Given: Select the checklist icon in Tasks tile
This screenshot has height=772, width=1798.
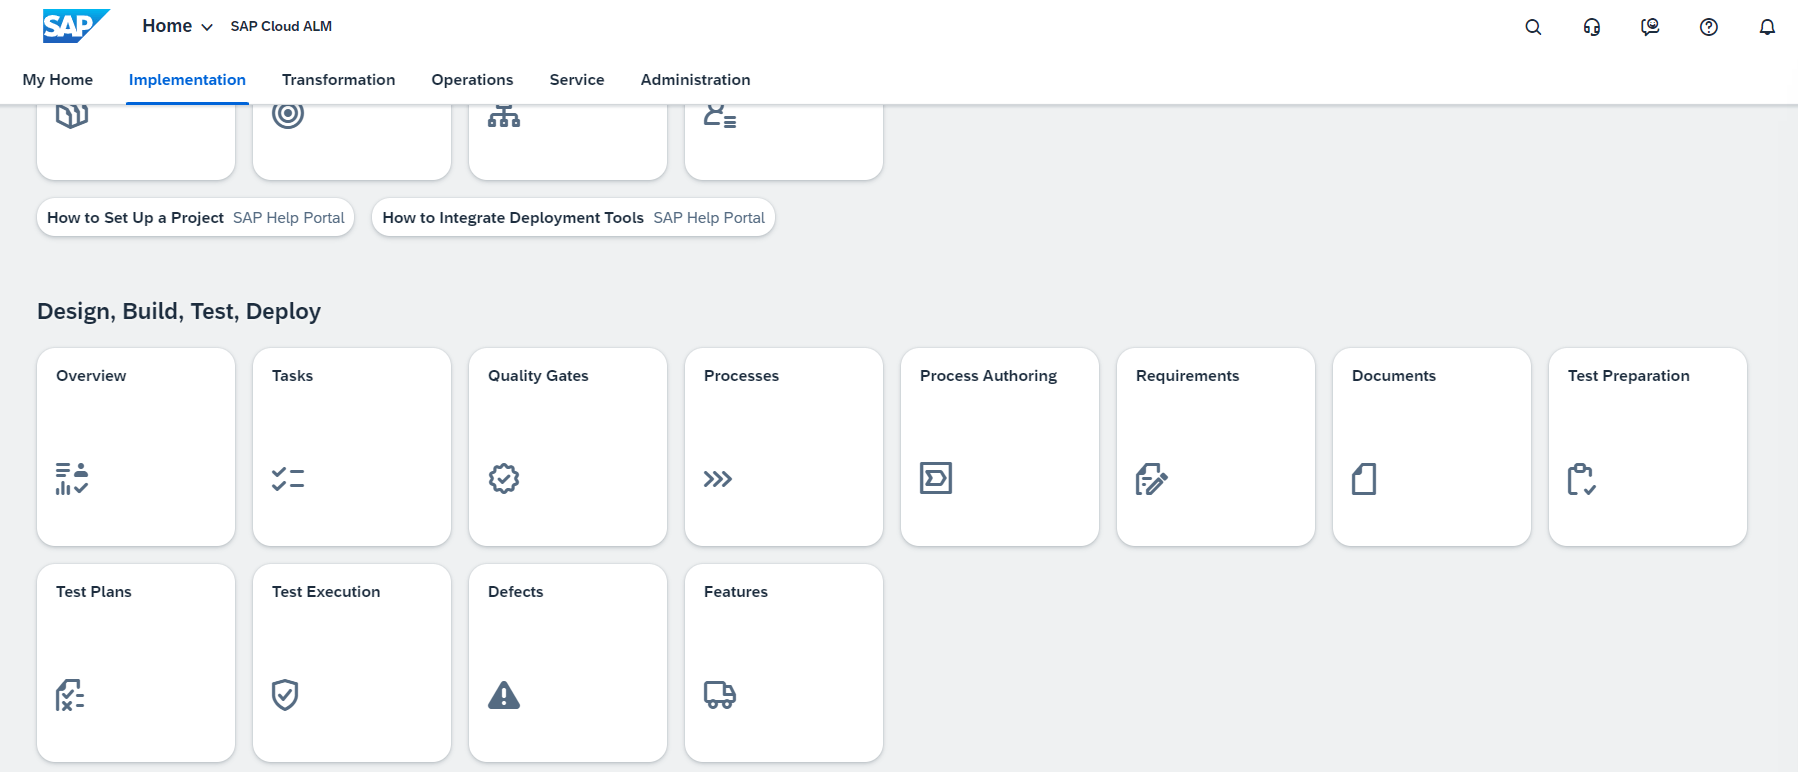Looking at the screenshot, I should [287, 478].
